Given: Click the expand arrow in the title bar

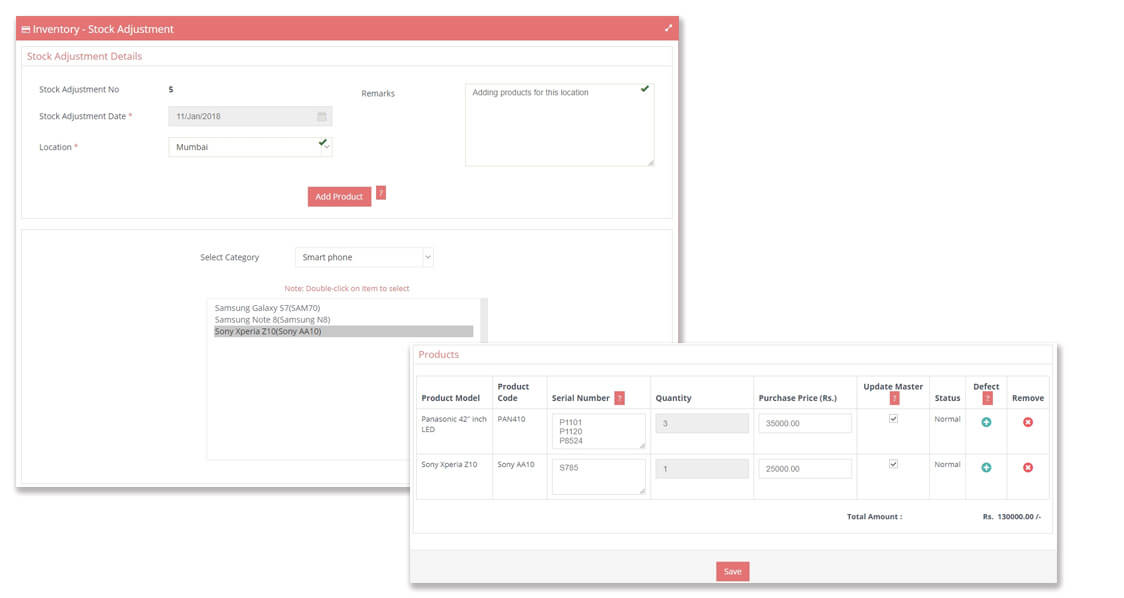Looking at the screenshot, I should click(668, 28).
